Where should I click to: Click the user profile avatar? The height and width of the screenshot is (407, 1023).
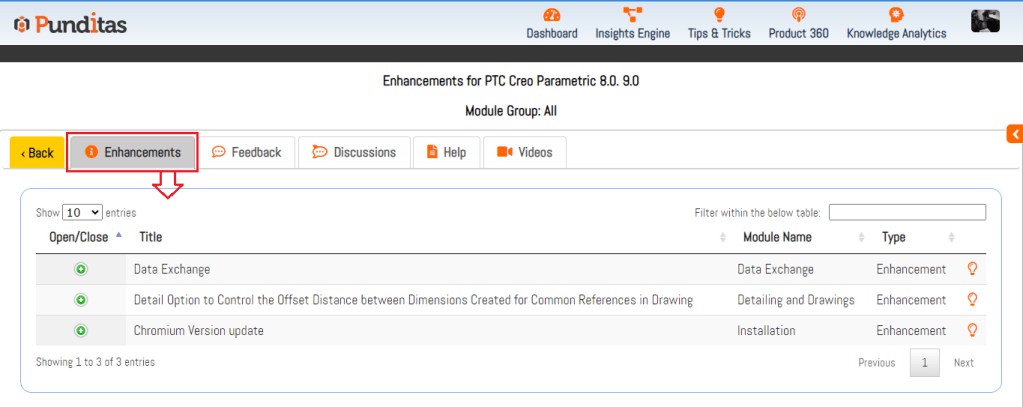pyautogui.click(x=985, y=21)
